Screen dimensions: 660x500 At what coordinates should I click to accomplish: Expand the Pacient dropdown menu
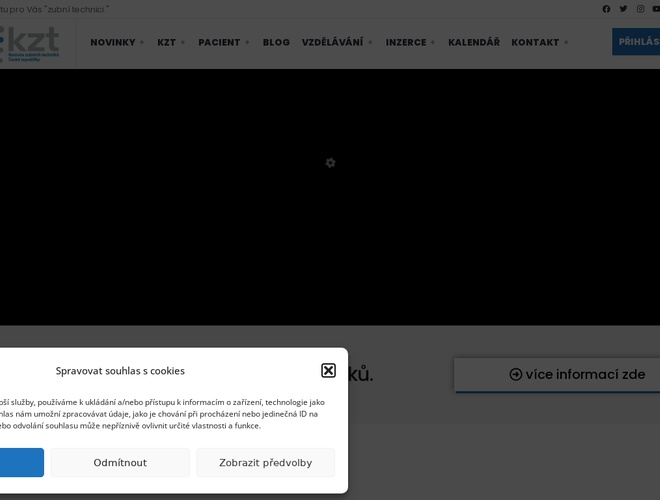tap(224, 43)
